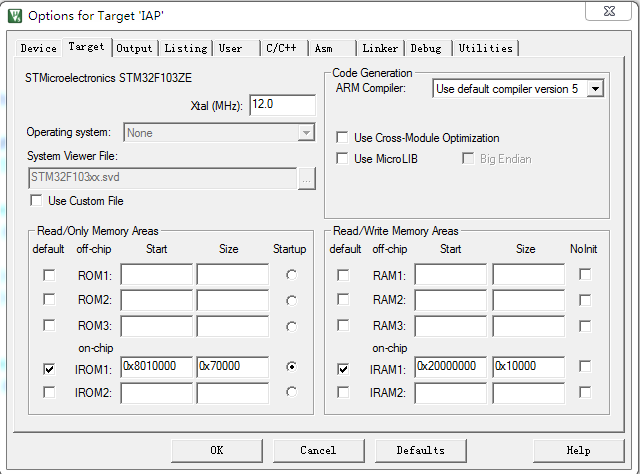Confirm settings with the OK button
The height and width of the screenshot is (474, 640).
click(217, 450)
